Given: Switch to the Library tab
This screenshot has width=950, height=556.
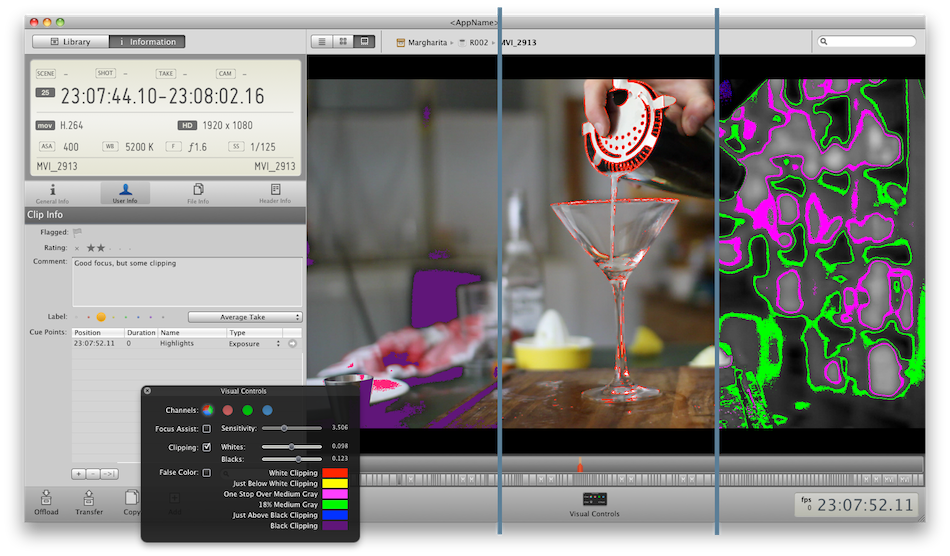Looking at the screenshot, I should 71,42.
